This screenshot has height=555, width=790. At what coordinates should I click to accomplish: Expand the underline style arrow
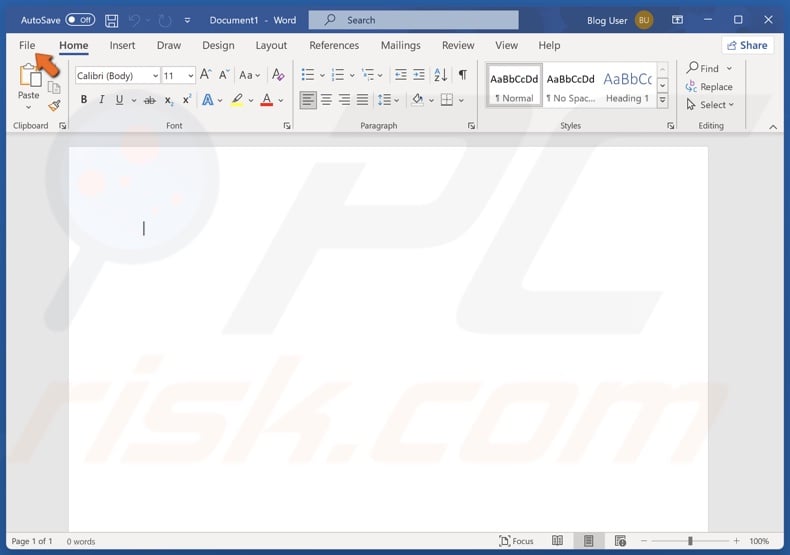coord(134,100)
